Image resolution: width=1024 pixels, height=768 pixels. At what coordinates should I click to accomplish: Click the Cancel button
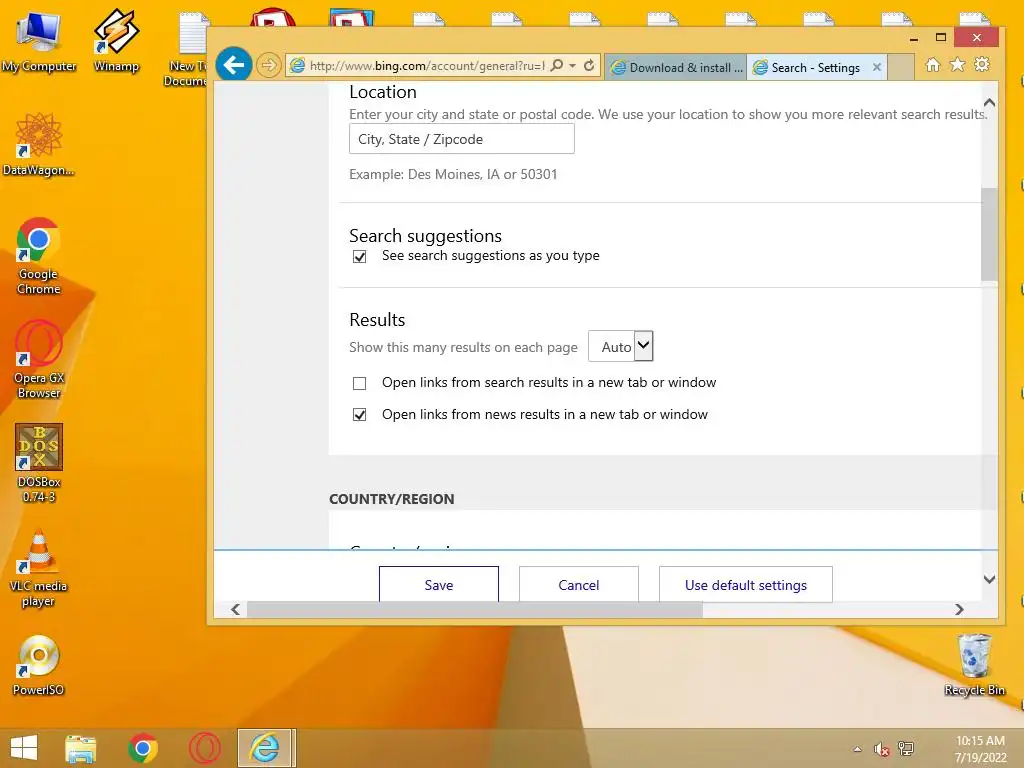[579, 584]
